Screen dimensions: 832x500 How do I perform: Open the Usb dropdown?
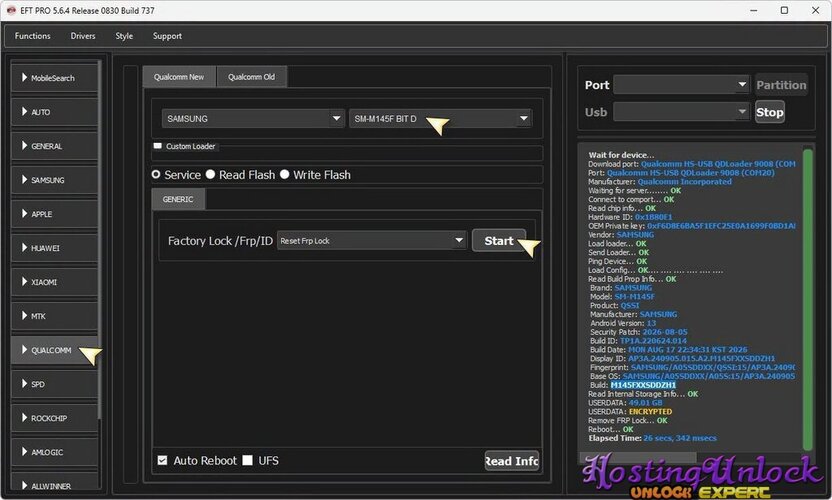(x=681, y=112)
